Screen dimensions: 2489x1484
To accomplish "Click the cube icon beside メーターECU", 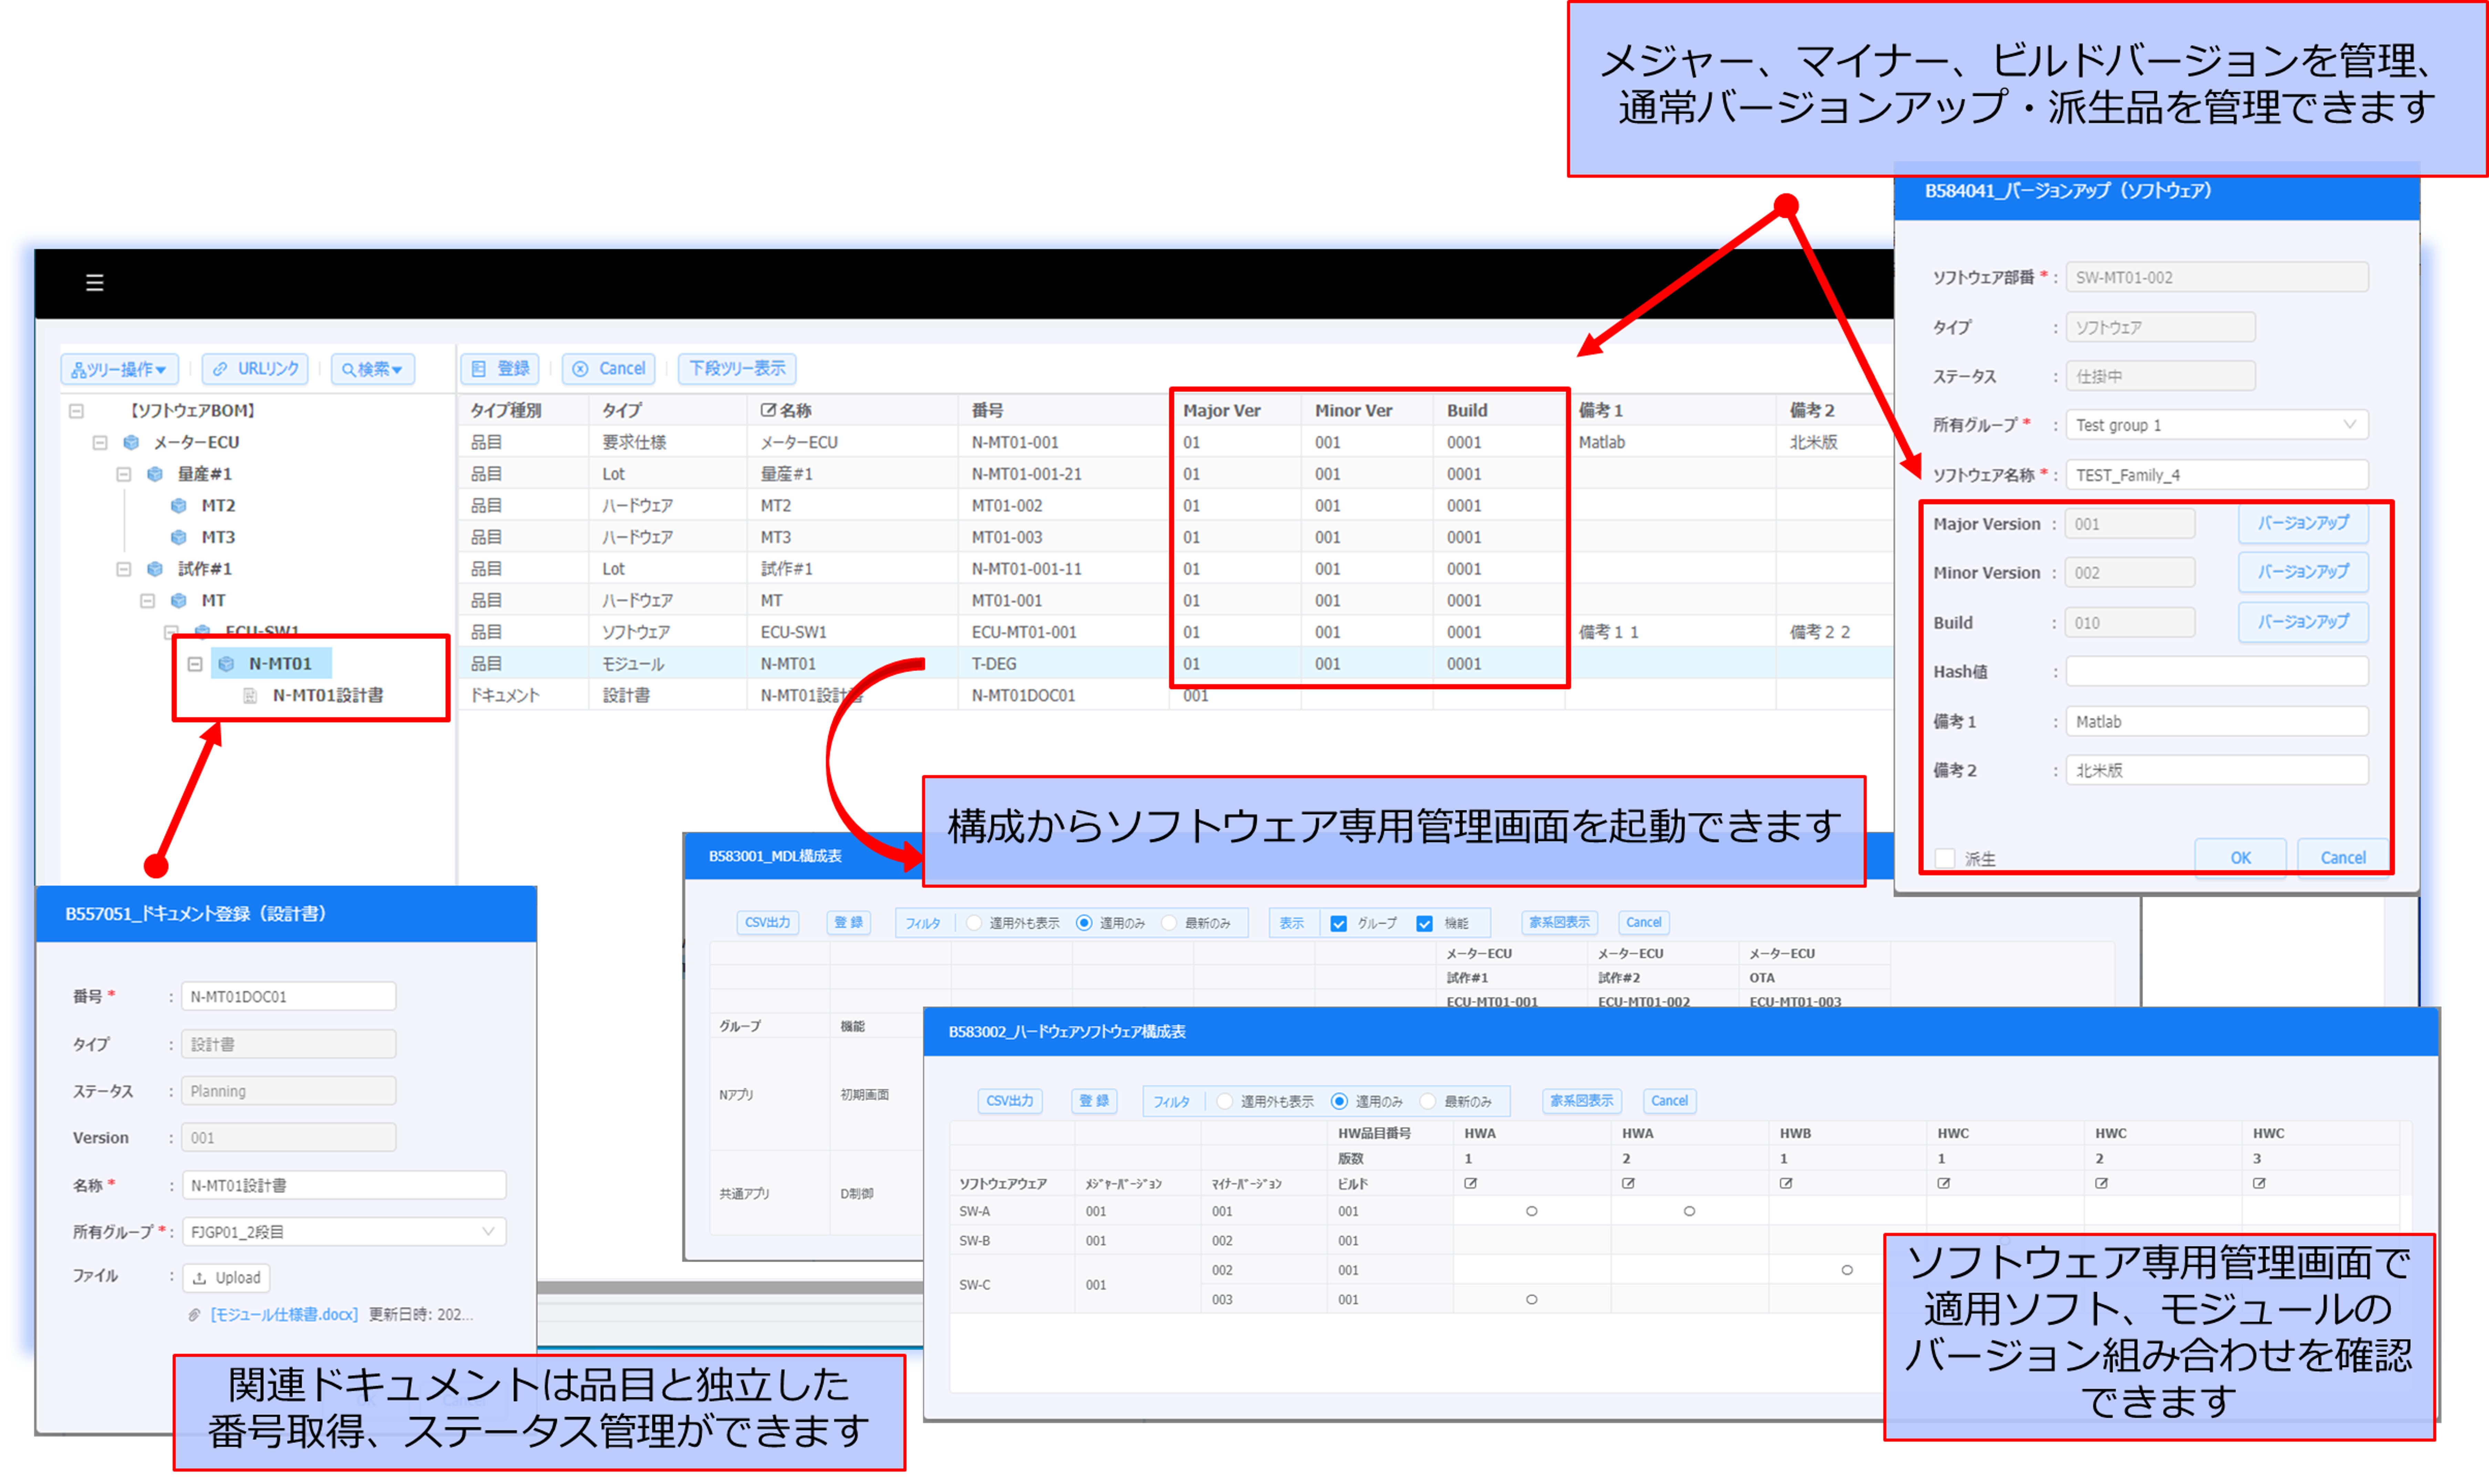I will click(131, 442).
